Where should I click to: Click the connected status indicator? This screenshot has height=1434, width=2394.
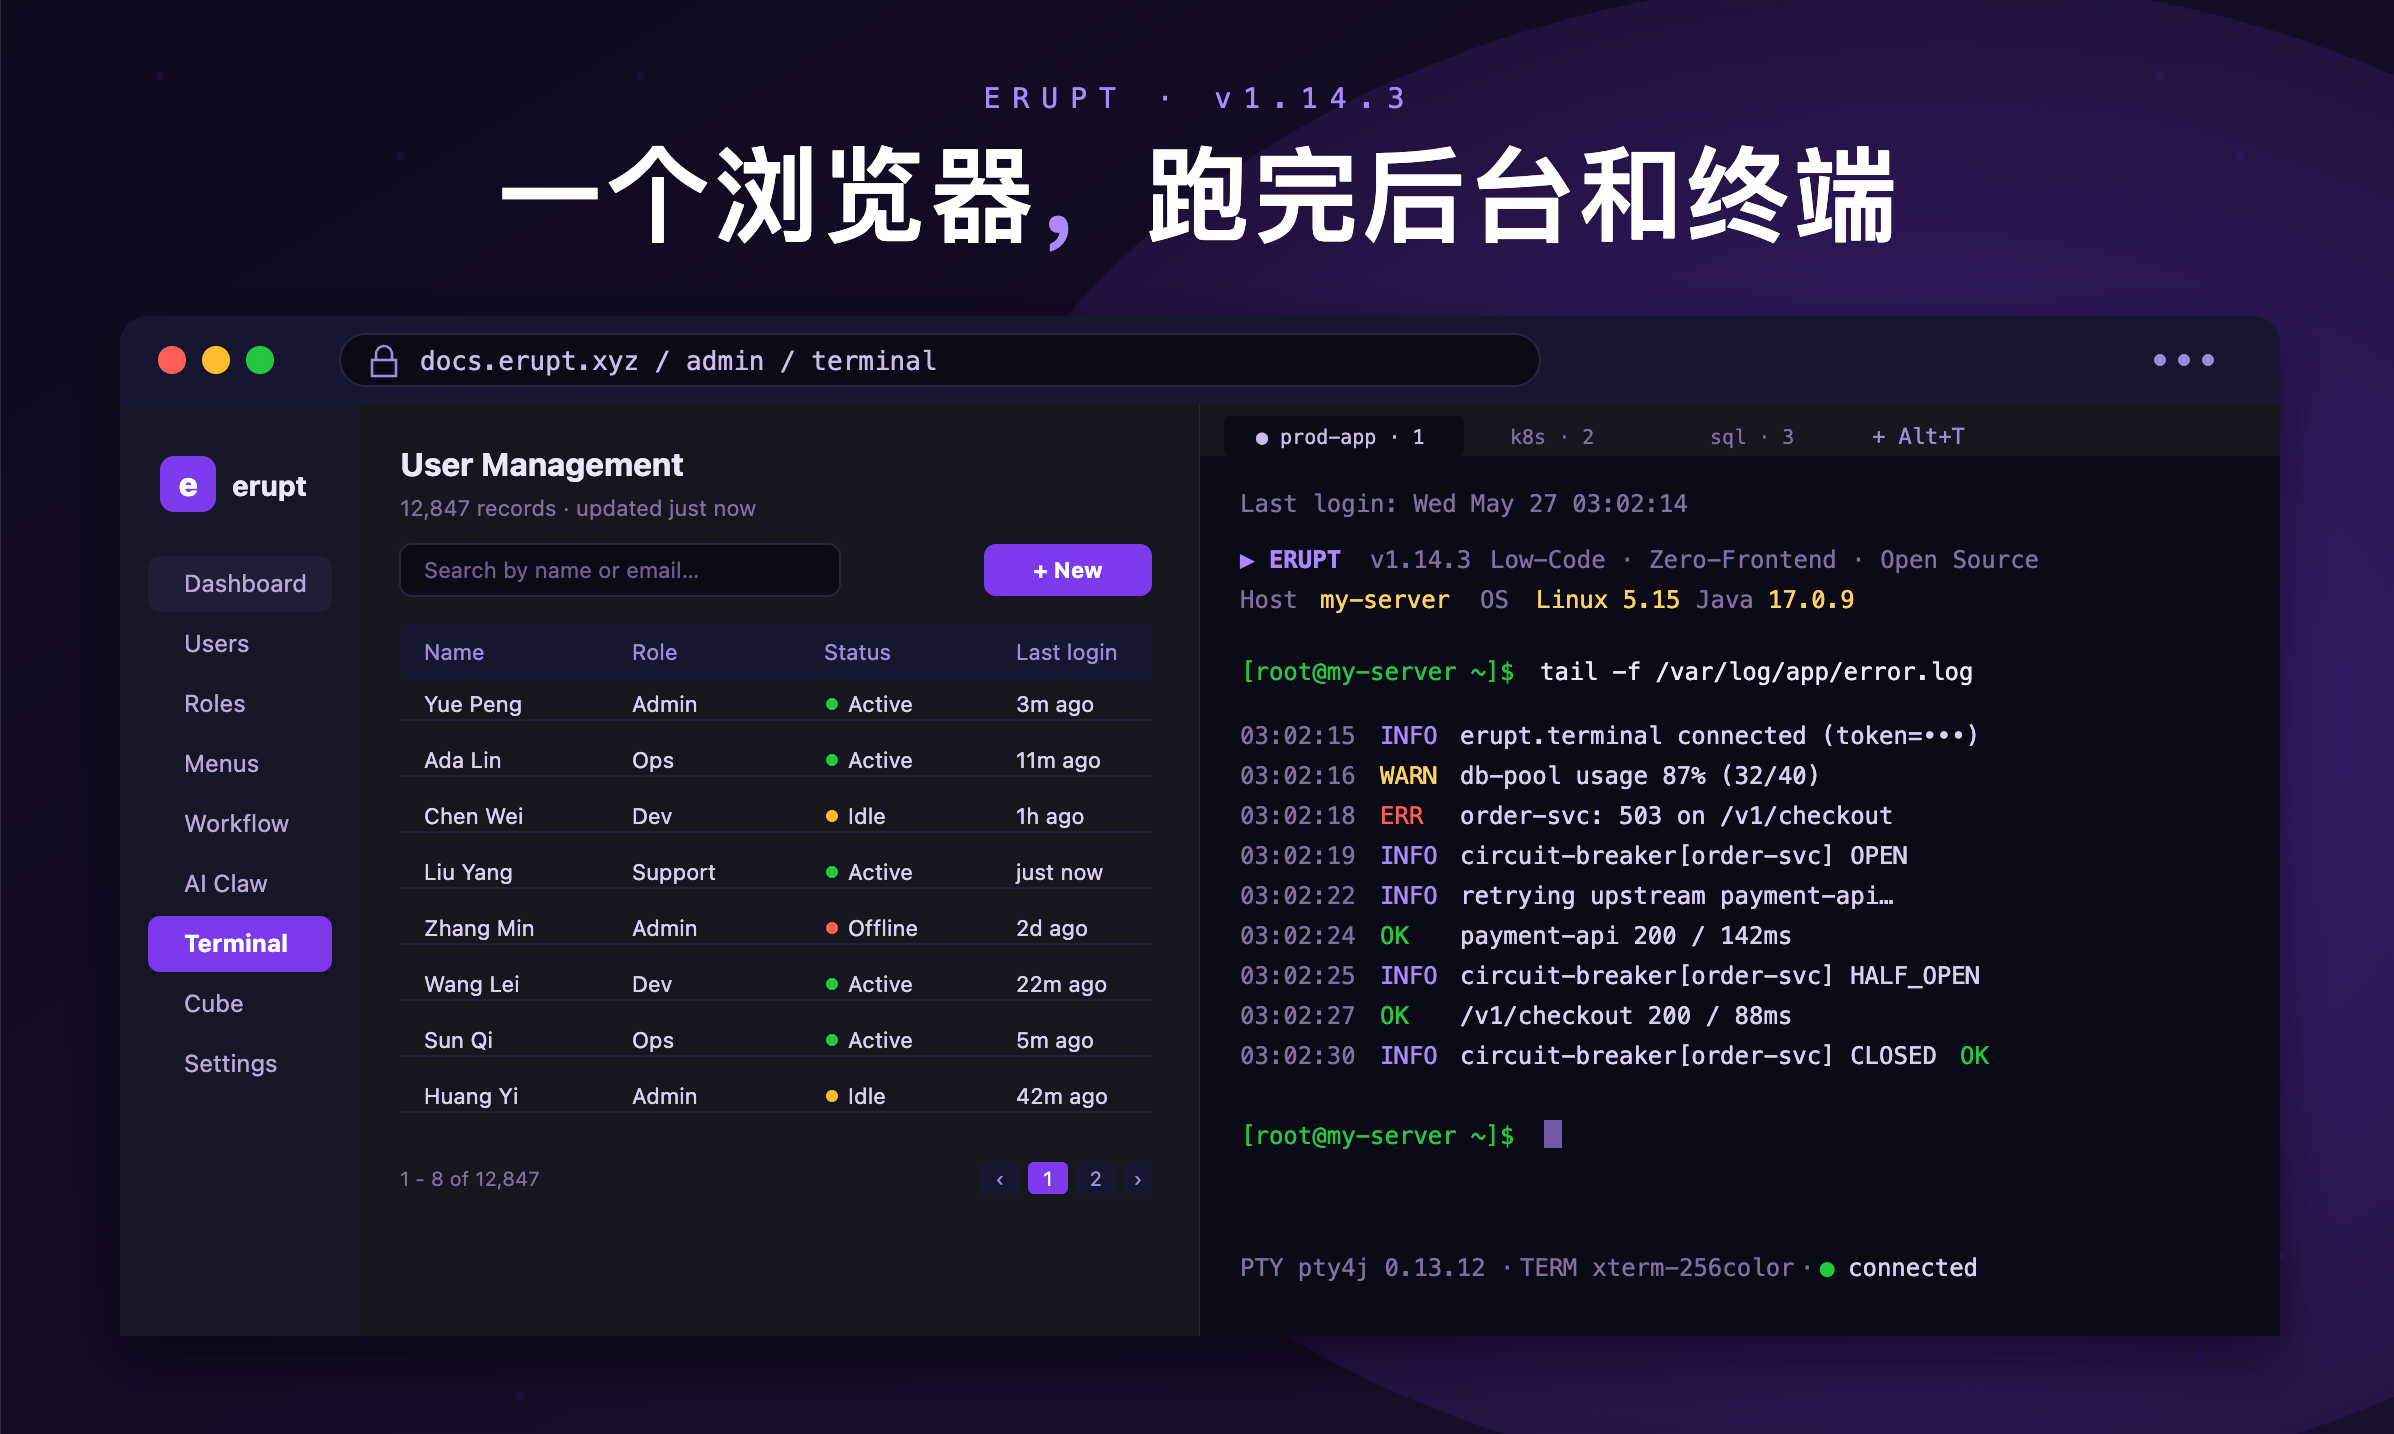point(1898,1268)
